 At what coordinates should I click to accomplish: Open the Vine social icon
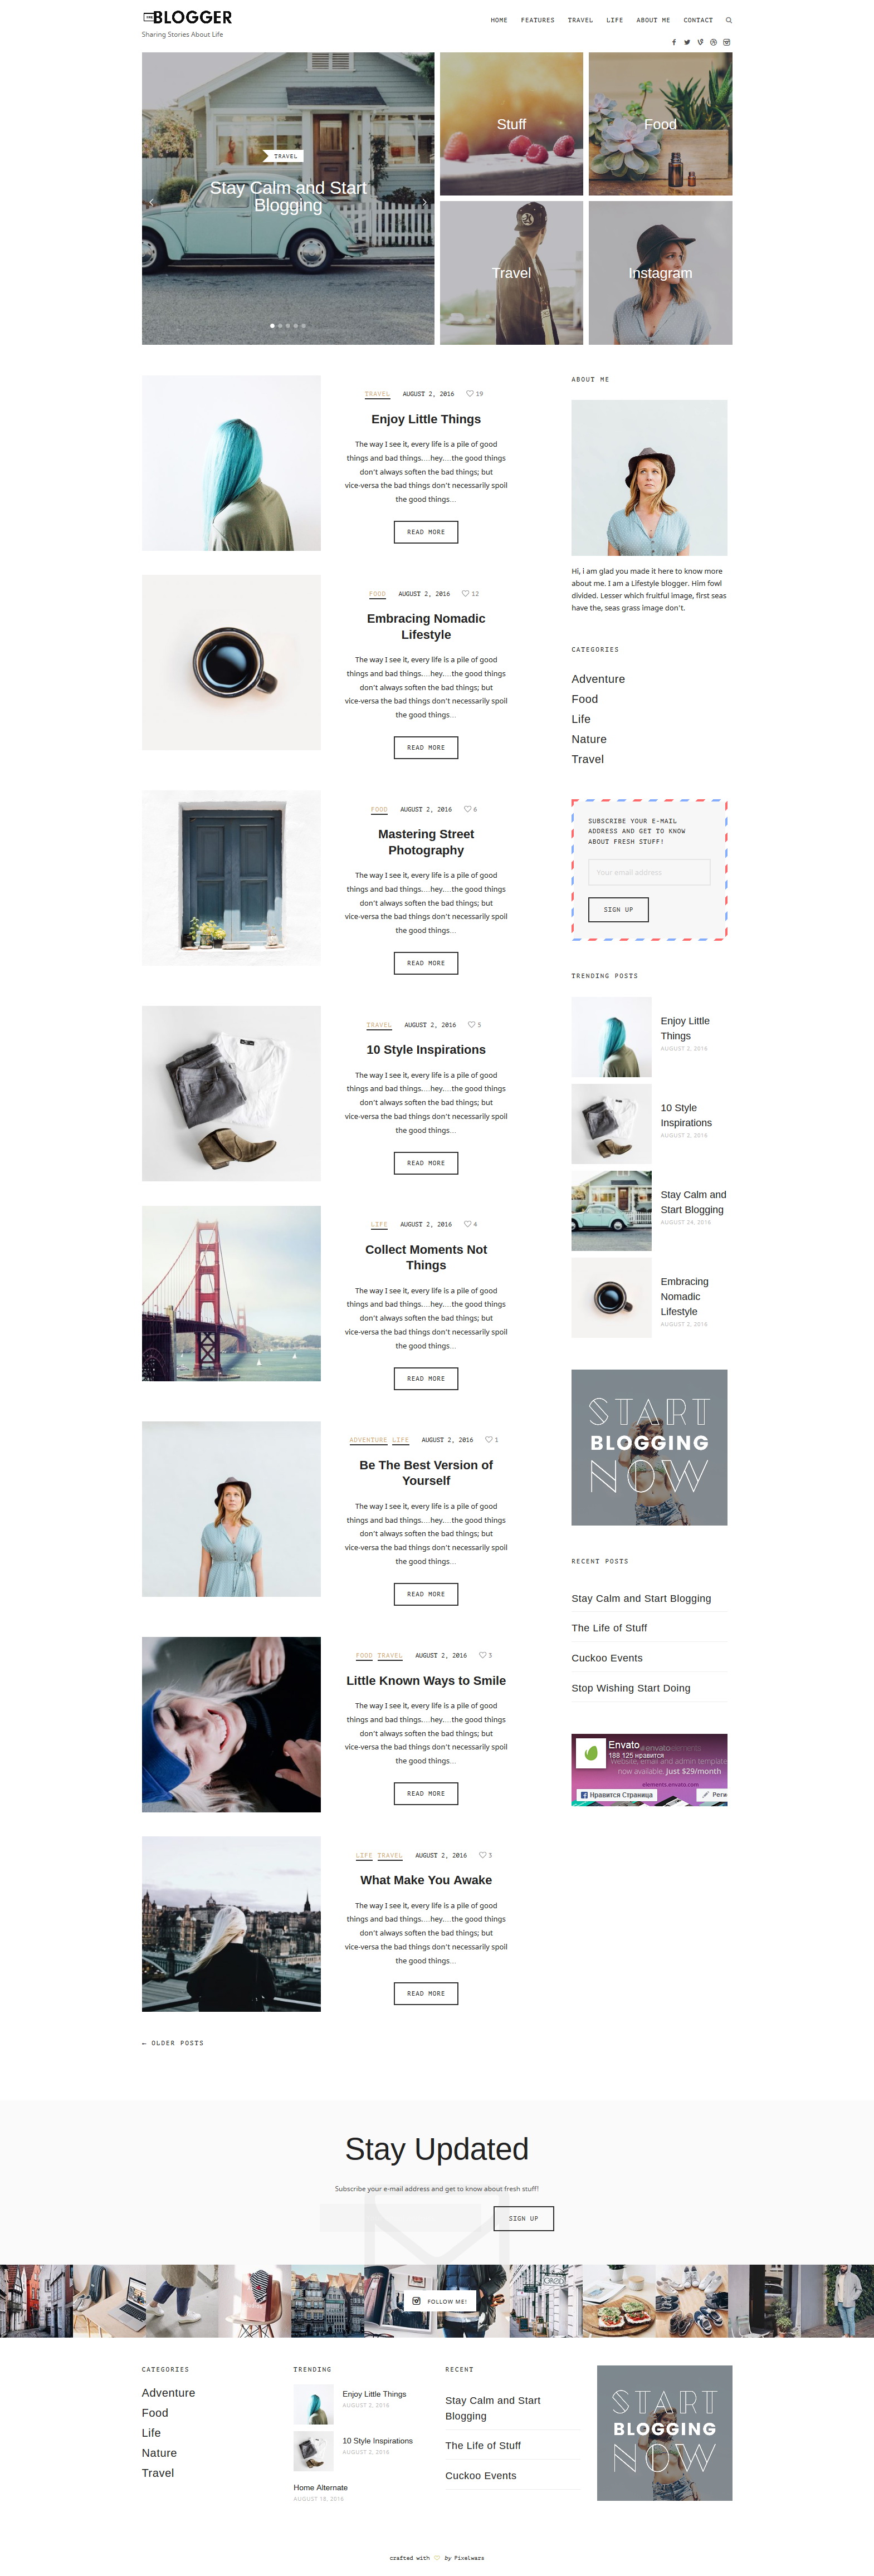point(700,42)
